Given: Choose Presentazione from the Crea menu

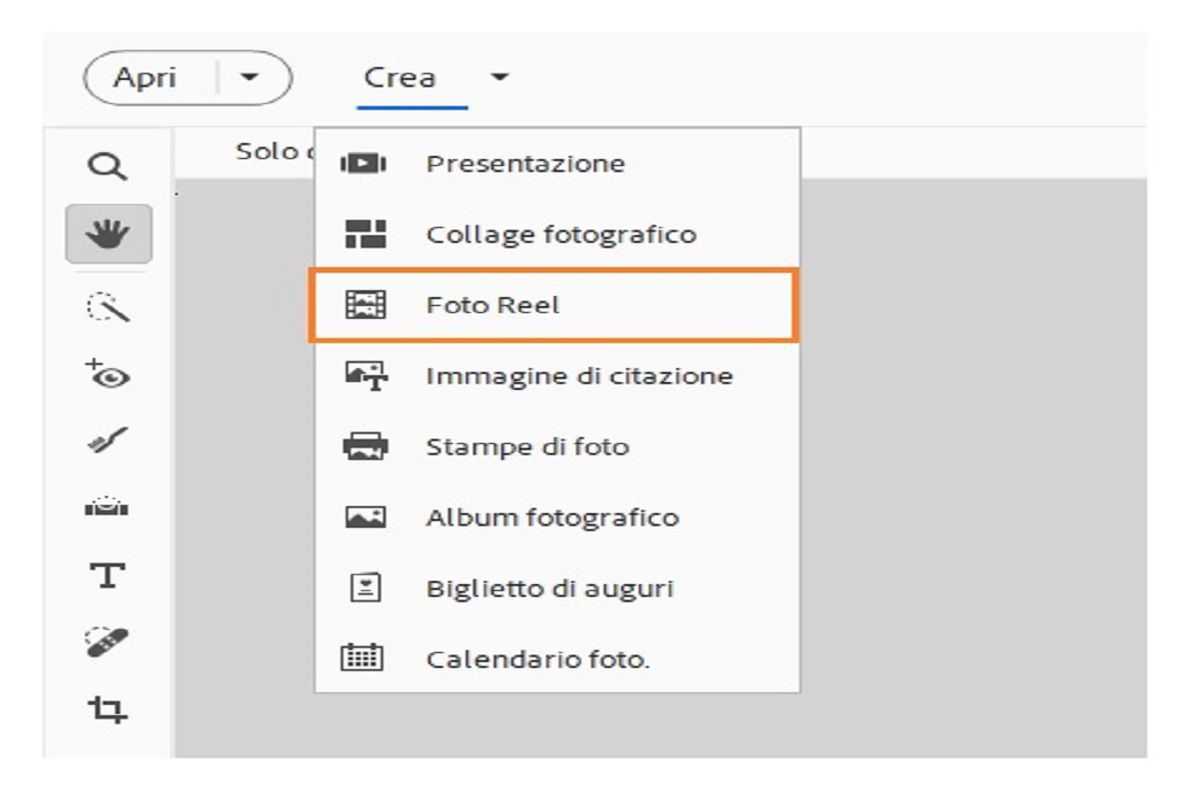Looking at the screenshot, I should click(525, 163).
